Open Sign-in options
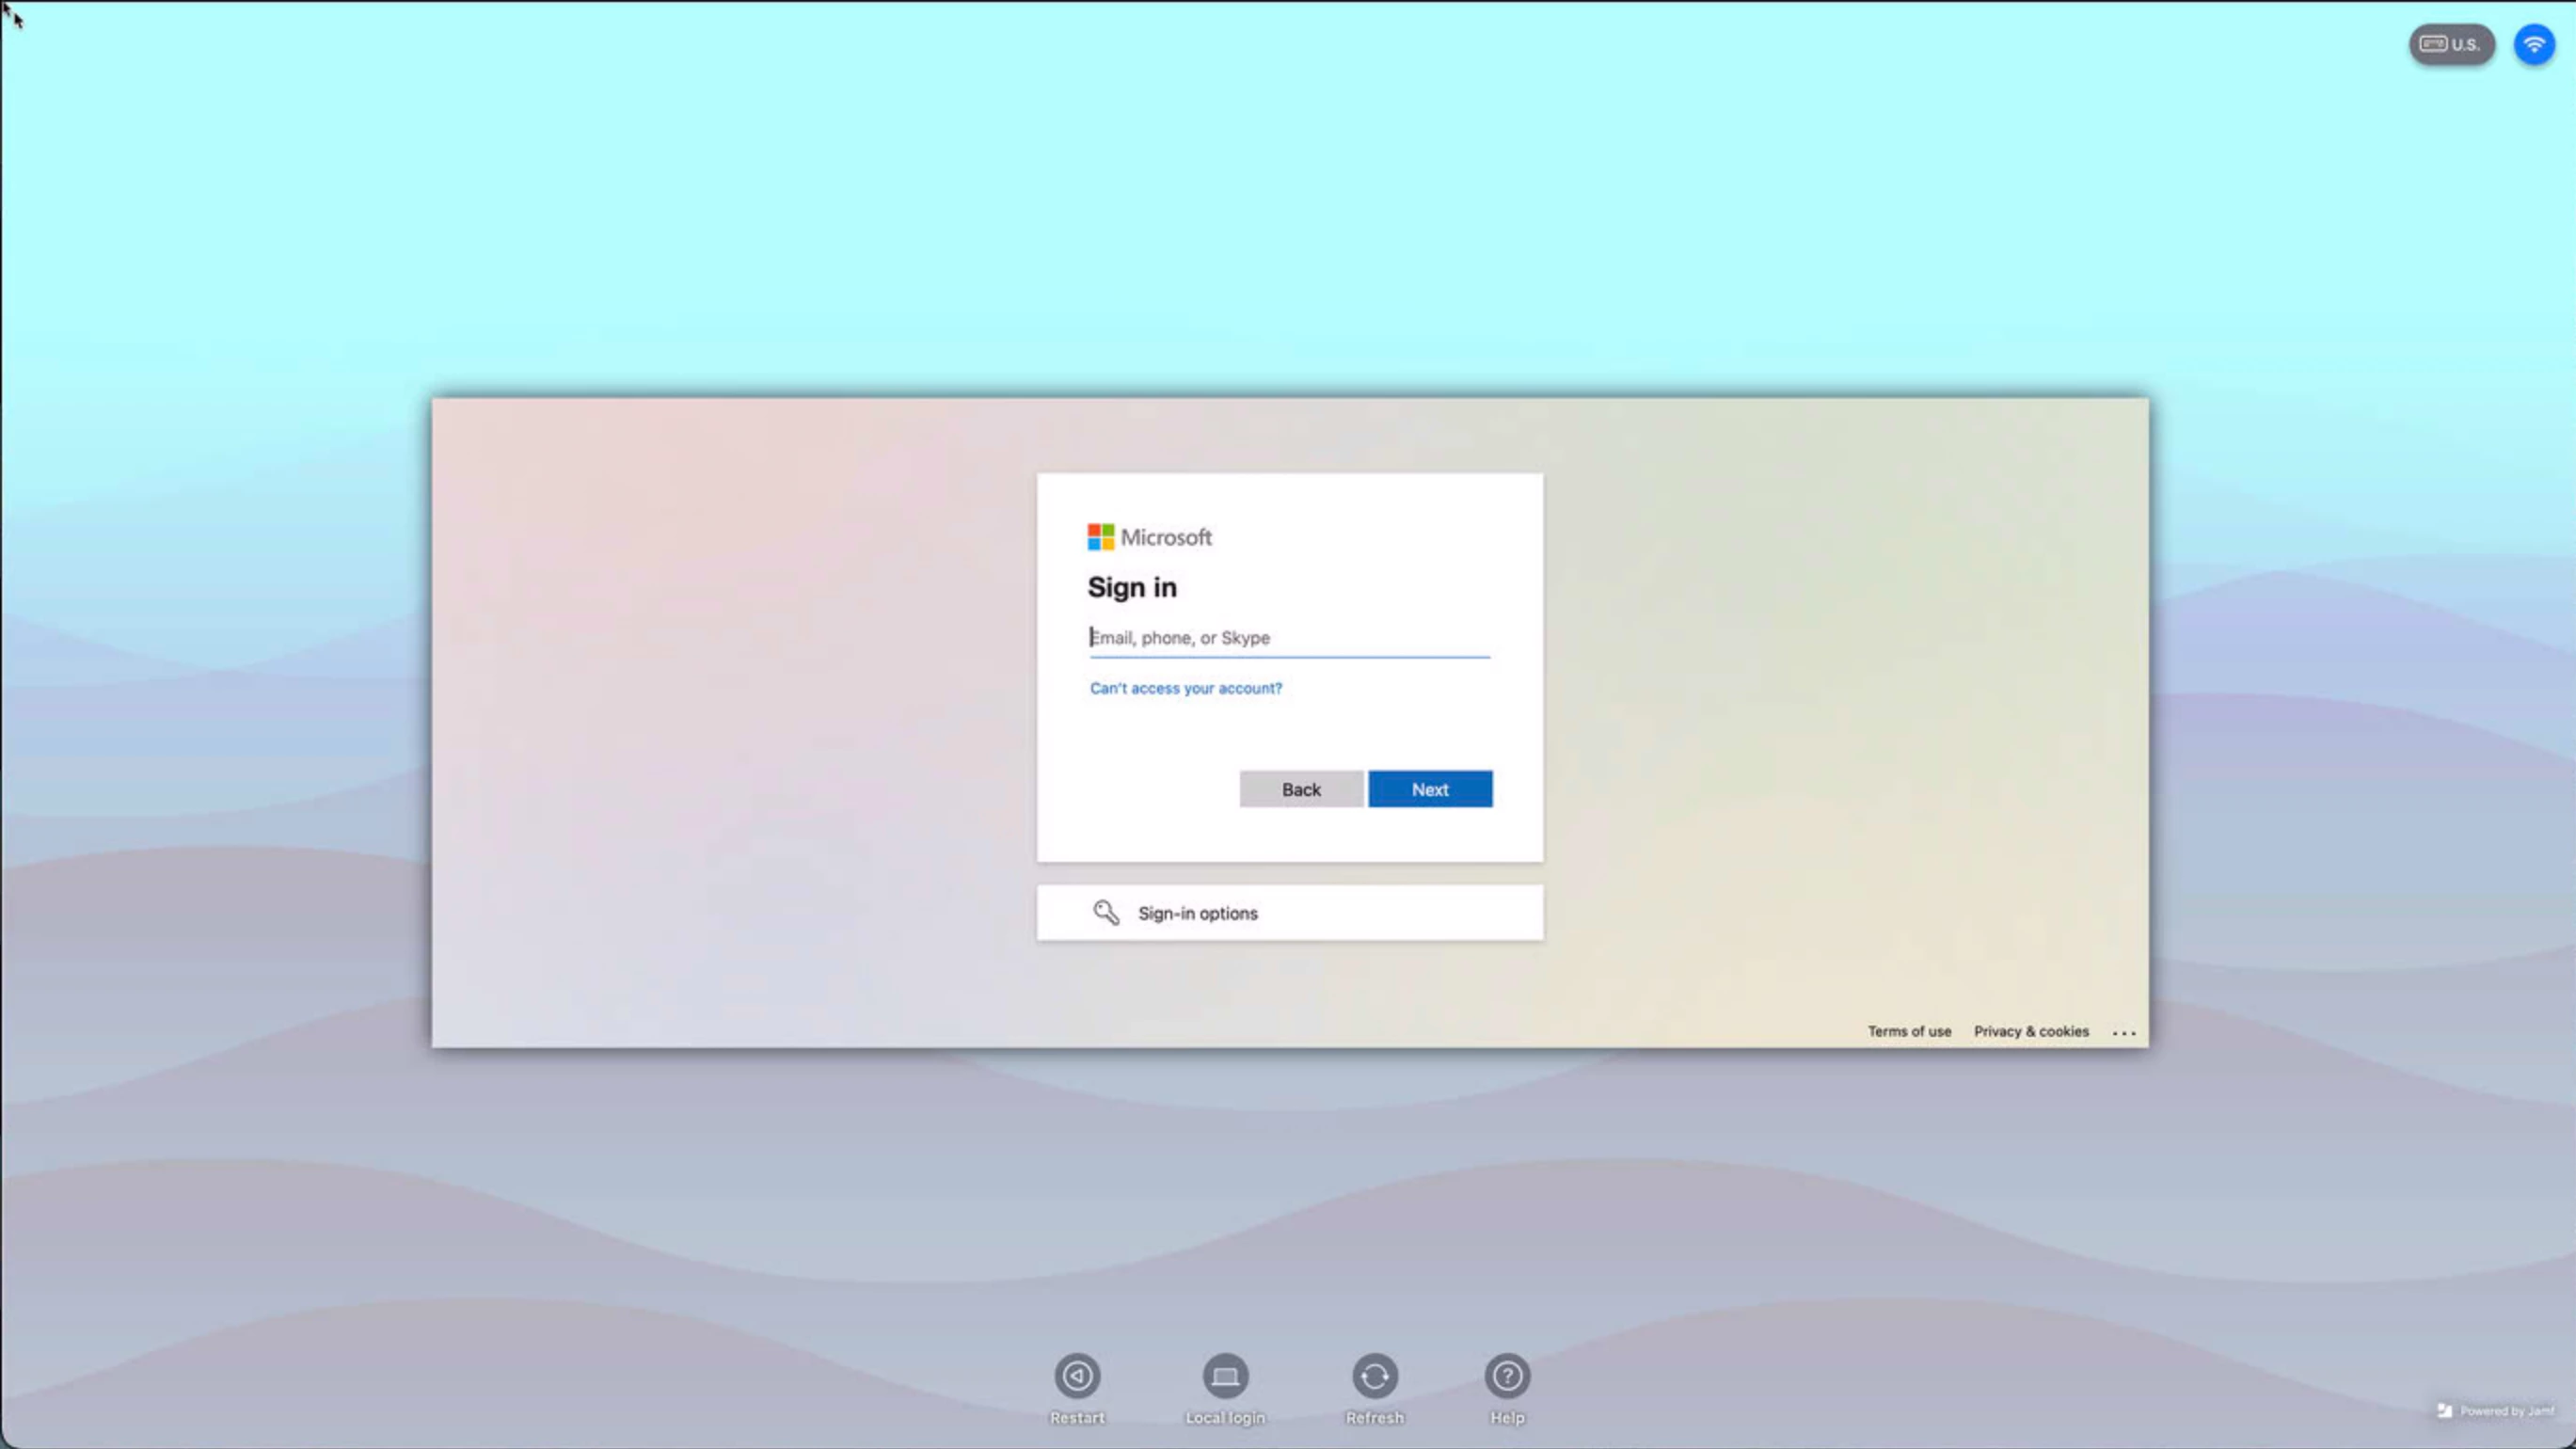This screenshot has width=2576, height=1449. click(1289, 912)
